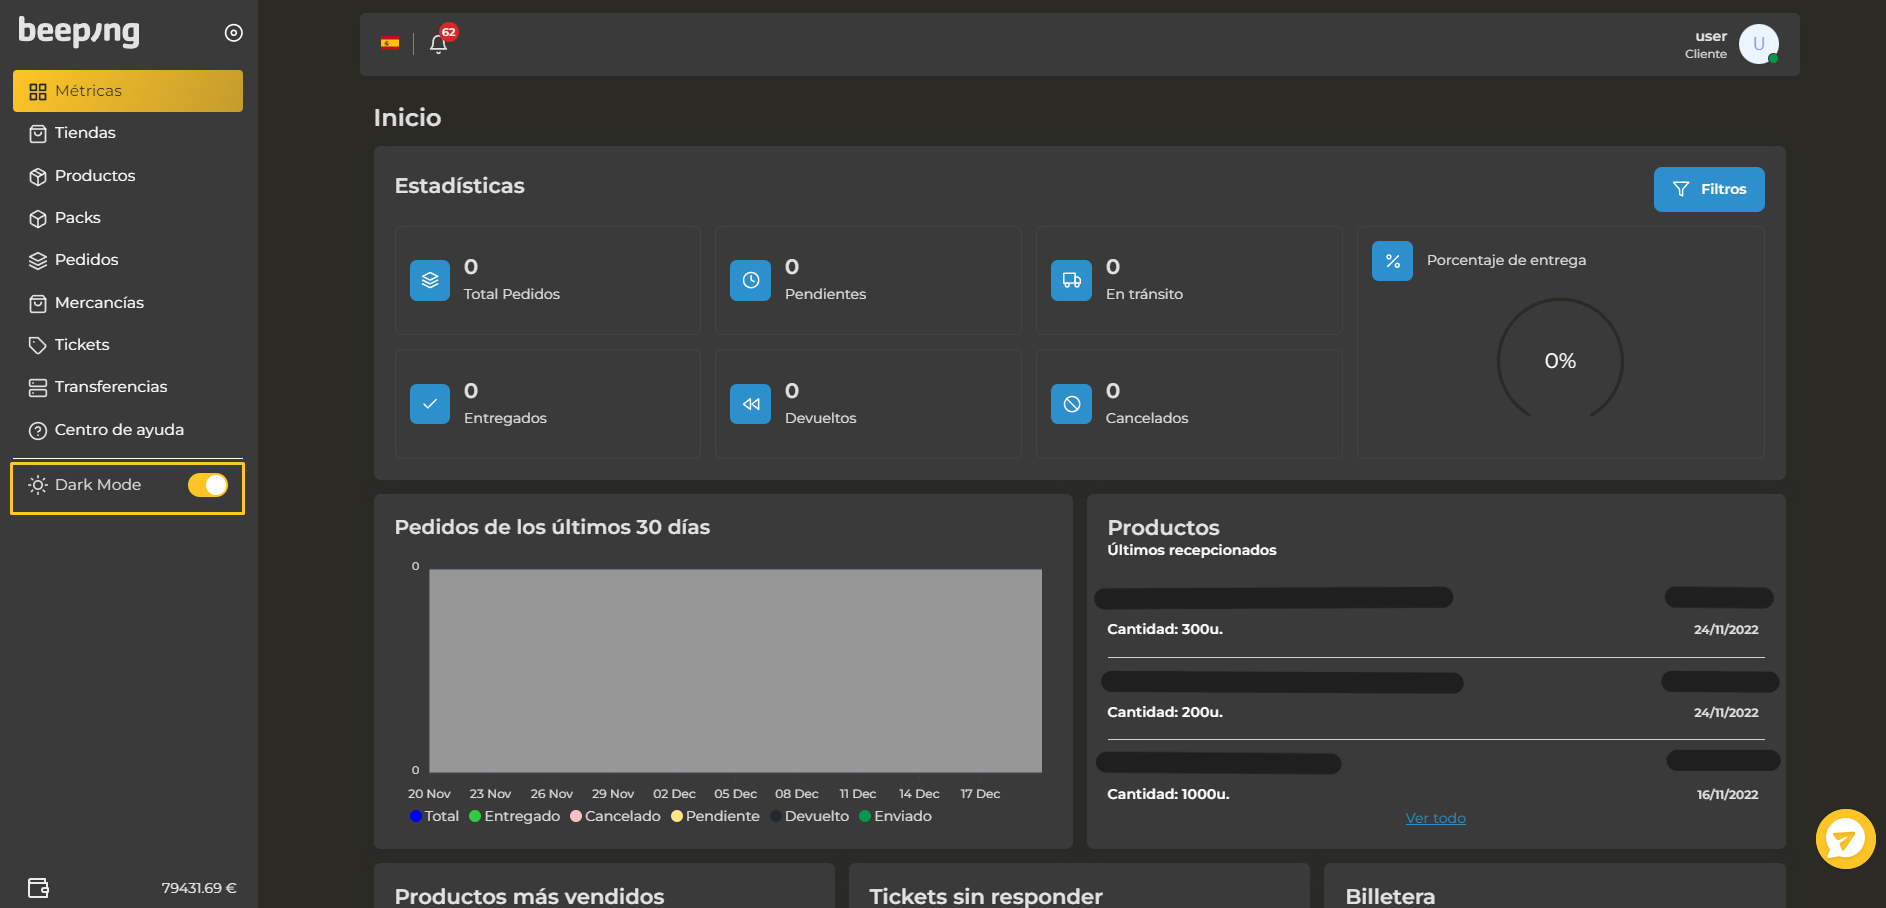This screenshot has width=1886, height=908.
Task: Toggle the Dark Mode switch off
Action: (208, 485)
